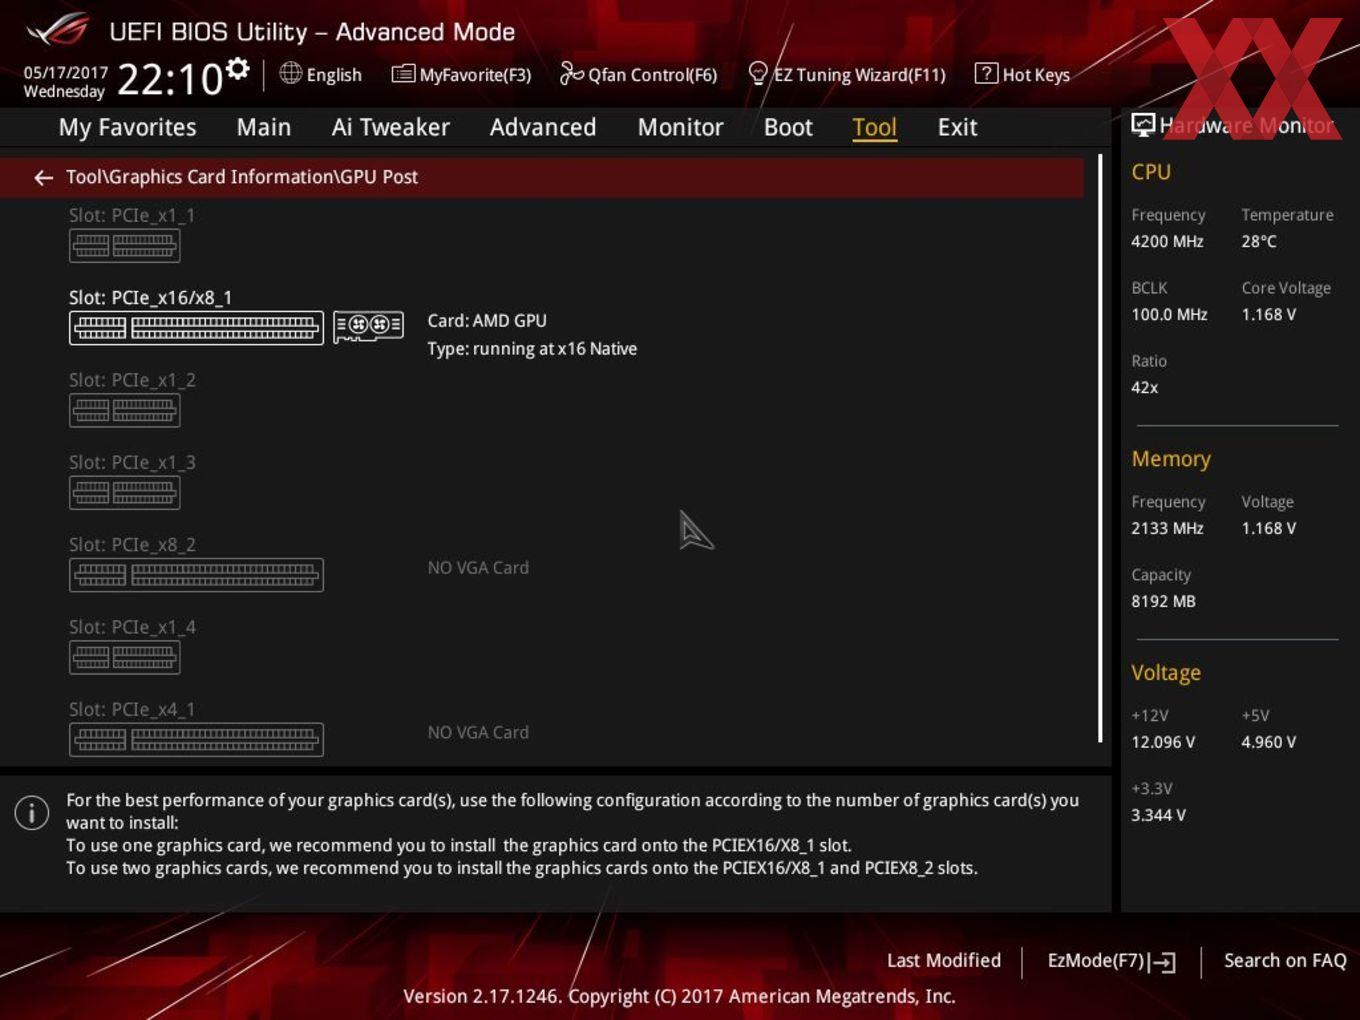
Task: Click the PCIe_x8_2 slot graphic
Action: [196, 575]
